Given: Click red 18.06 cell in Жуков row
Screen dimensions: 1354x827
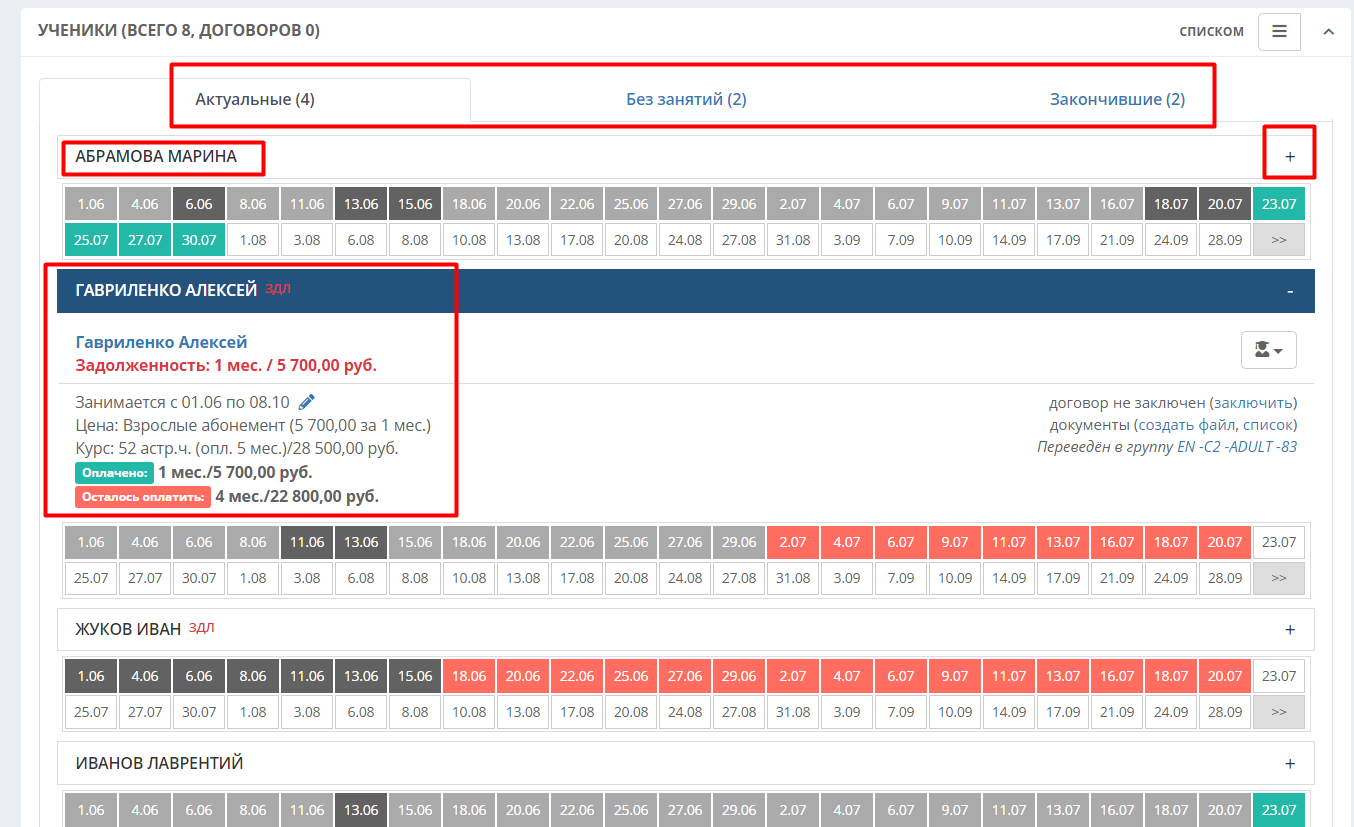Looking at the screenshot, I should pos(469,676).
